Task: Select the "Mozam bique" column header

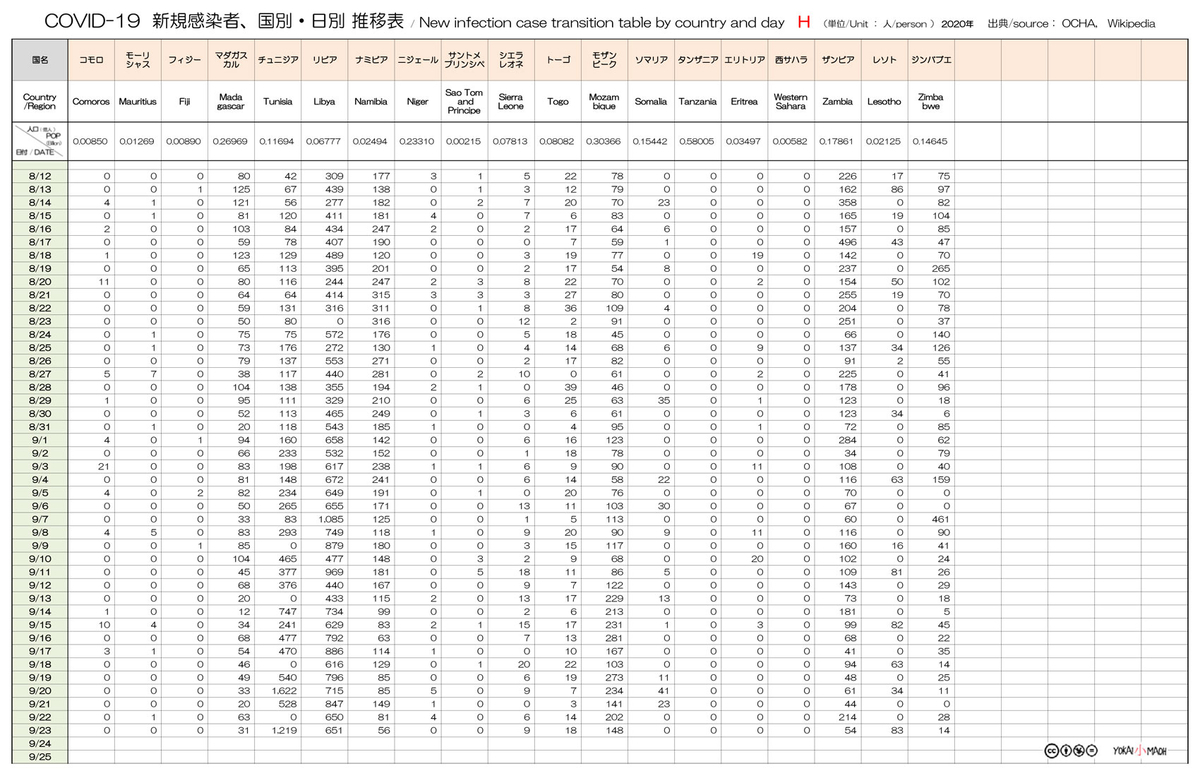Action: [x=604, y=102]
